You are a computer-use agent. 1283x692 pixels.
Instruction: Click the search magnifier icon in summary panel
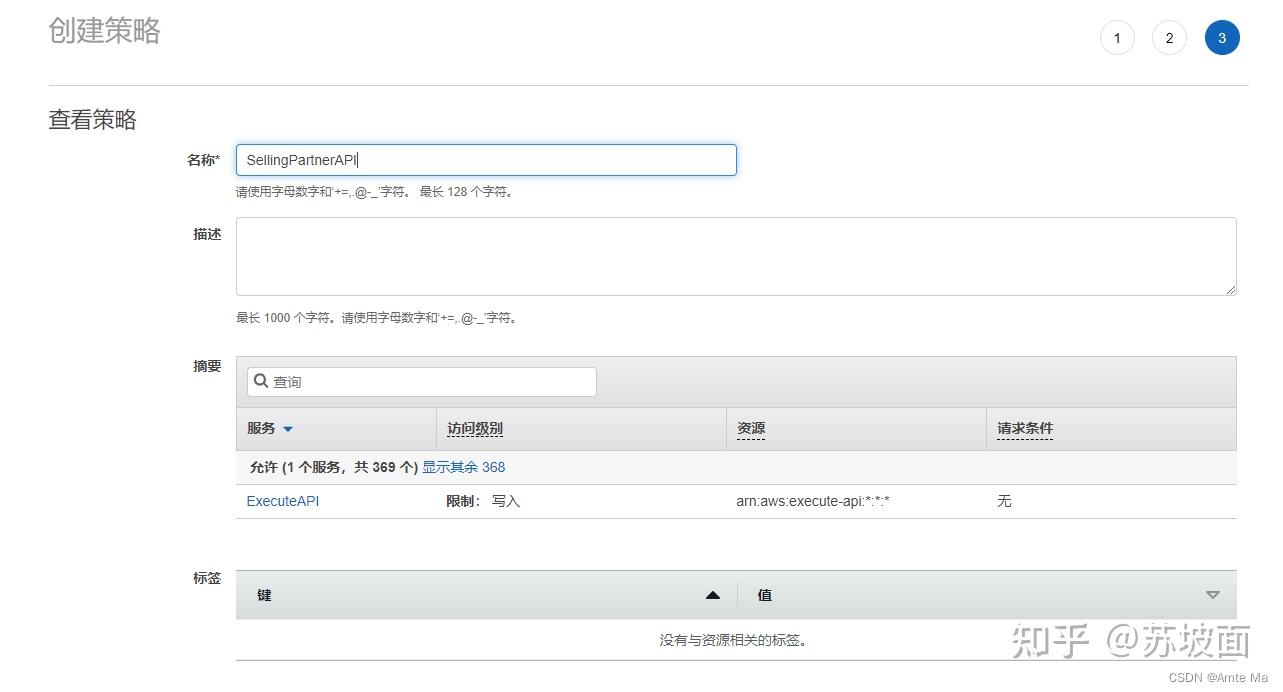click(262, 381)
